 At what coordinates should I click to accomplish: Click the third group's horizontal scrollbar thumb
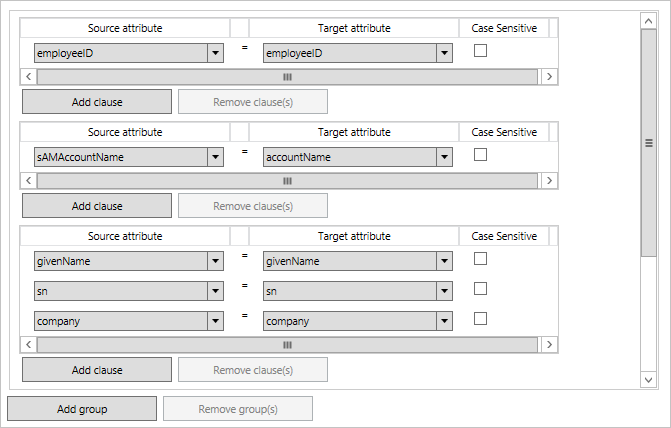coord(288,345)
